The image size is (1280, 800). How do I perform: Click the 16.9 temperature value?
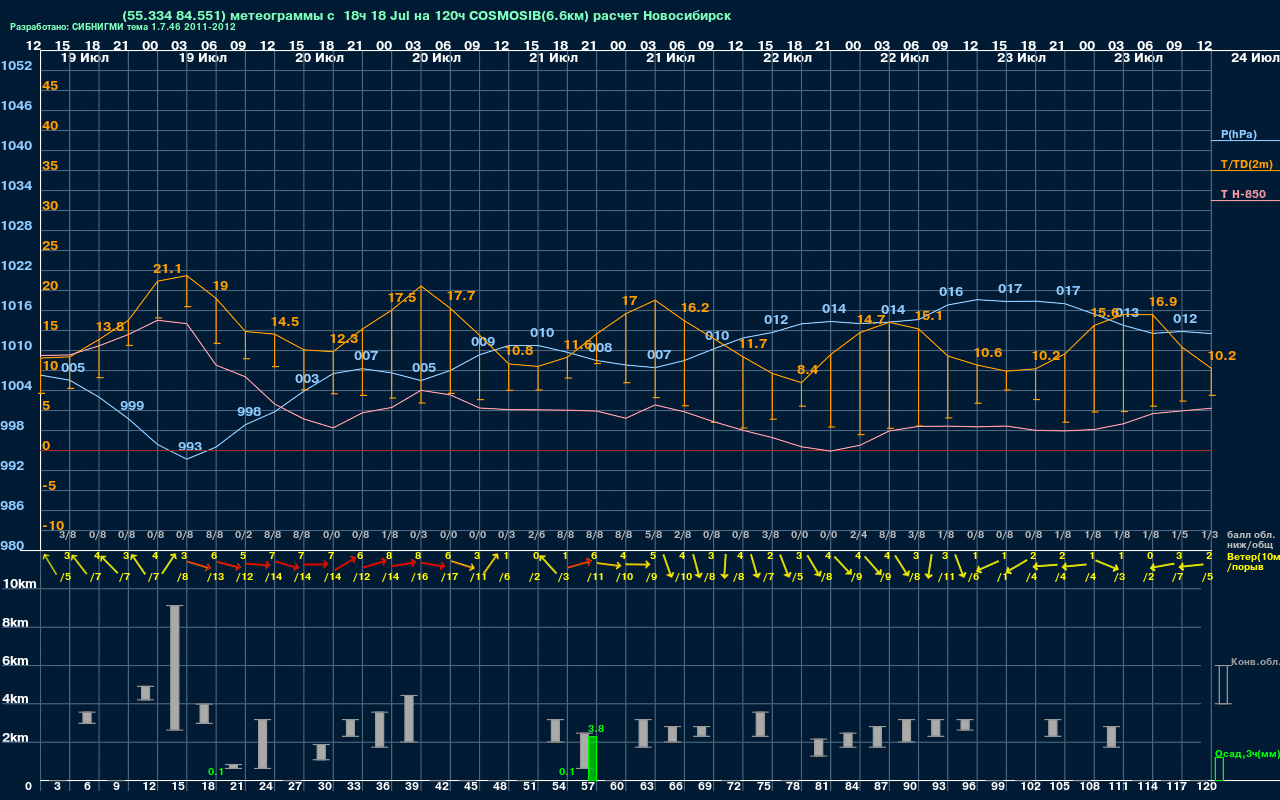click(1163, 302)
